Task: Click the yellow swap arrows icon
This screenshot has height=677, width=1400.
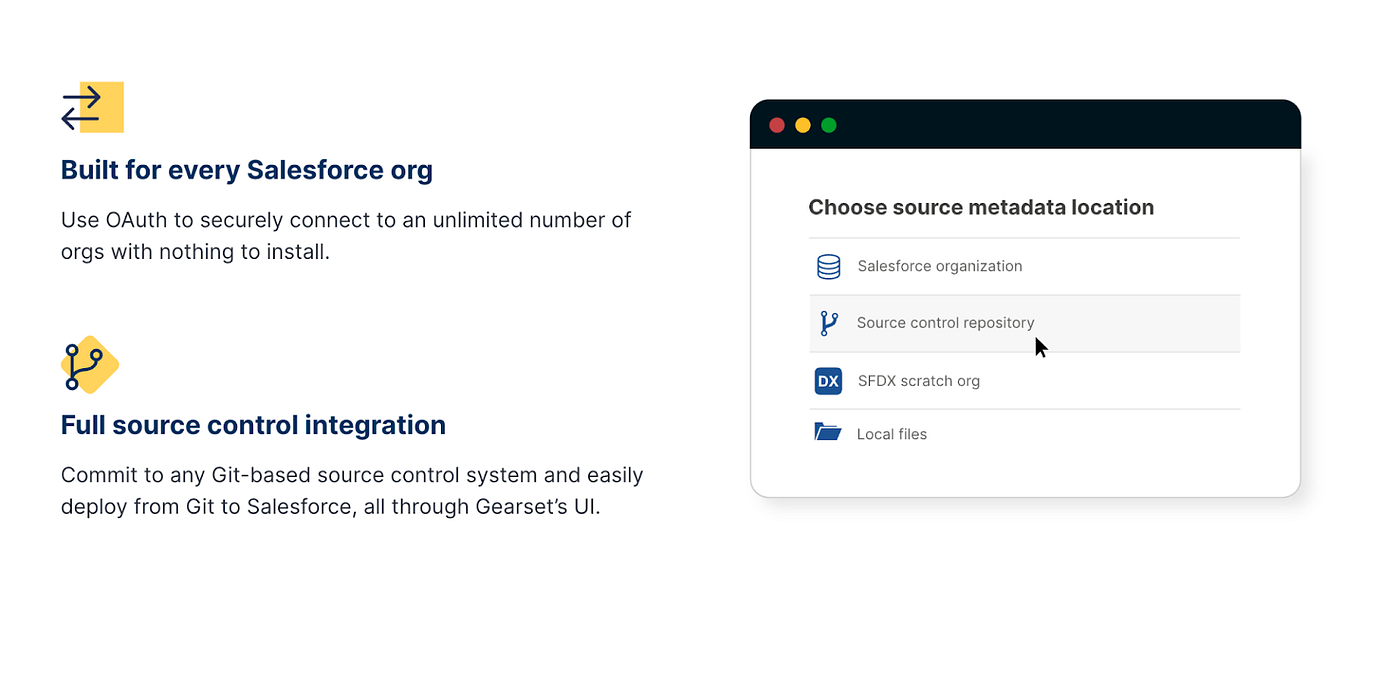Action: [92, 107]
